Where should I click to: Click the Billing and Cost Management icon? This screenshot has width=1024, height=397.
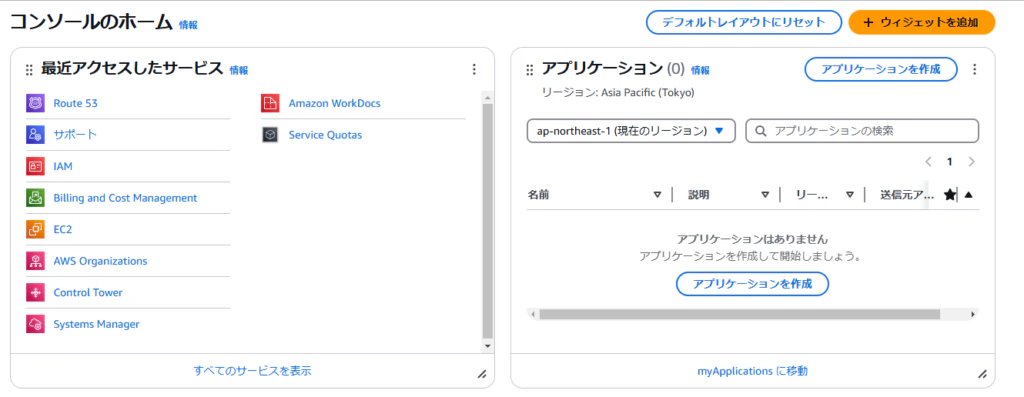coord(35,198)
